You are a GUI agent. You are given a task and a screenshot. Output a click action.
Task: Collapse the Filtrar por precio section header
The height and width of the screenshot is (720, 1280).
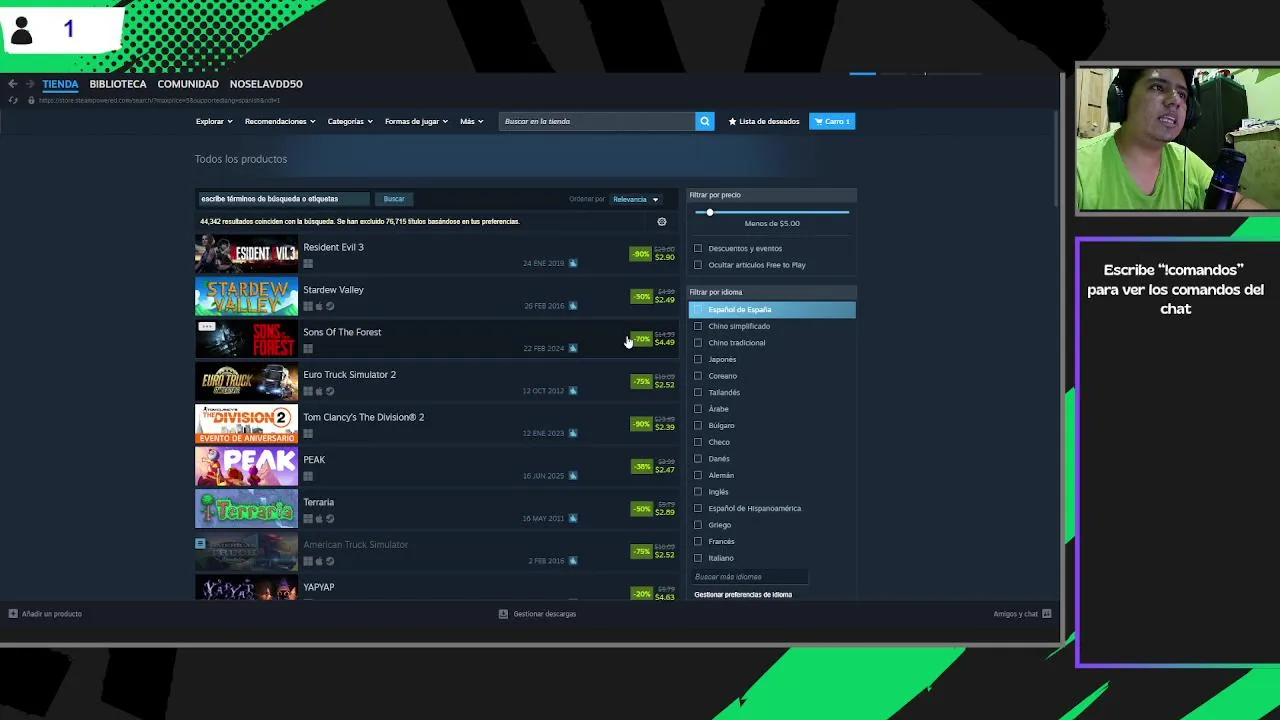772,195
